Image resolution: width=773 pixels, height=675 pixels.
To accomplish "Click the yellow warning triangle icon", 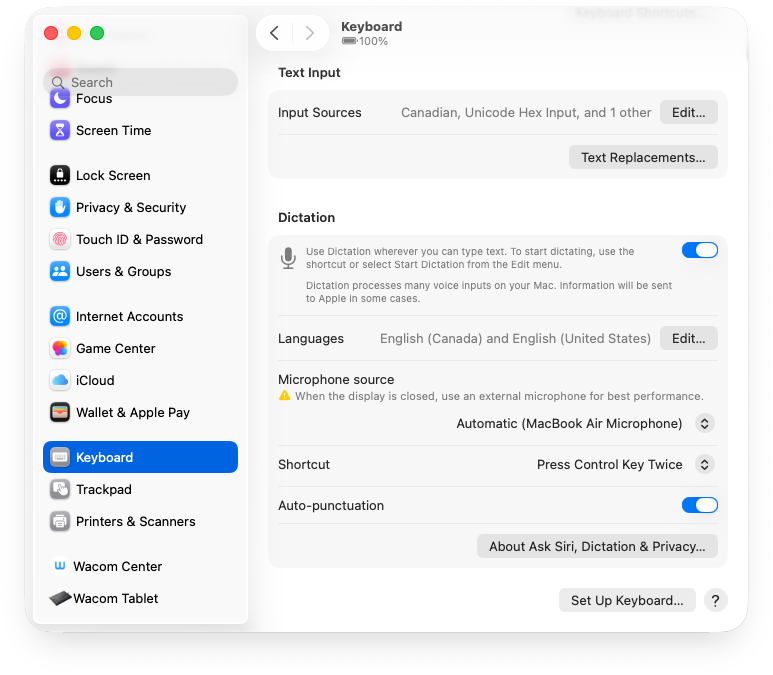I will (284, 395).
